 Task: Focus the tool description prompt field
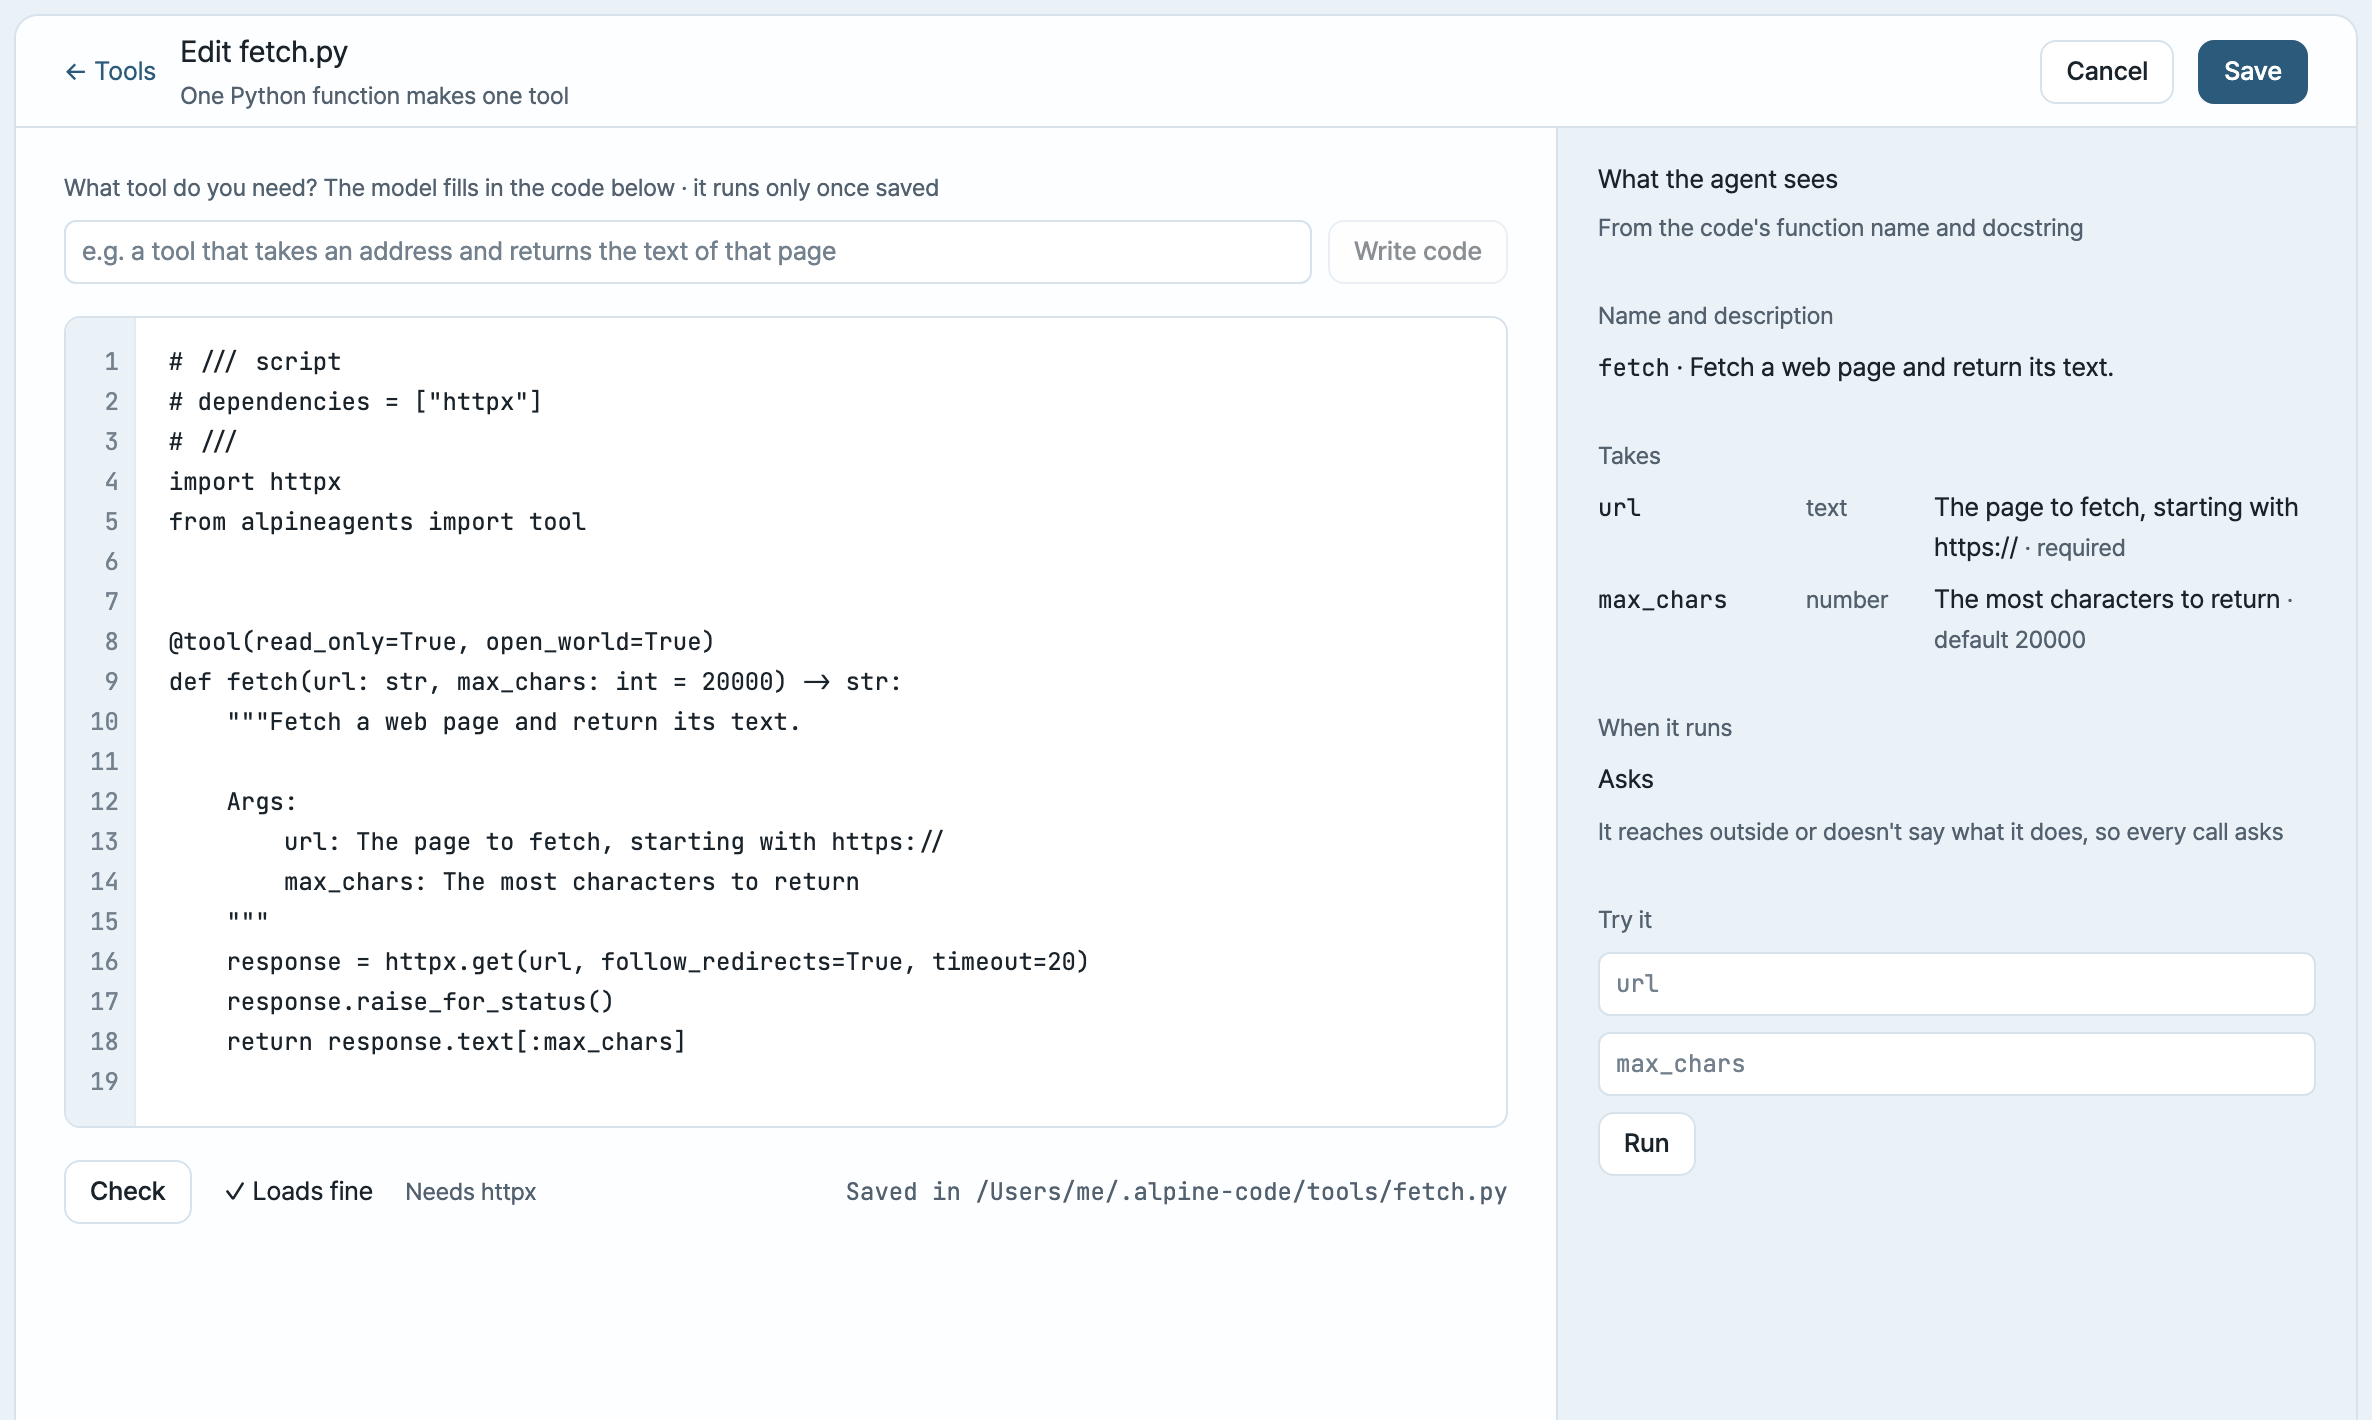tap(688, 252)
